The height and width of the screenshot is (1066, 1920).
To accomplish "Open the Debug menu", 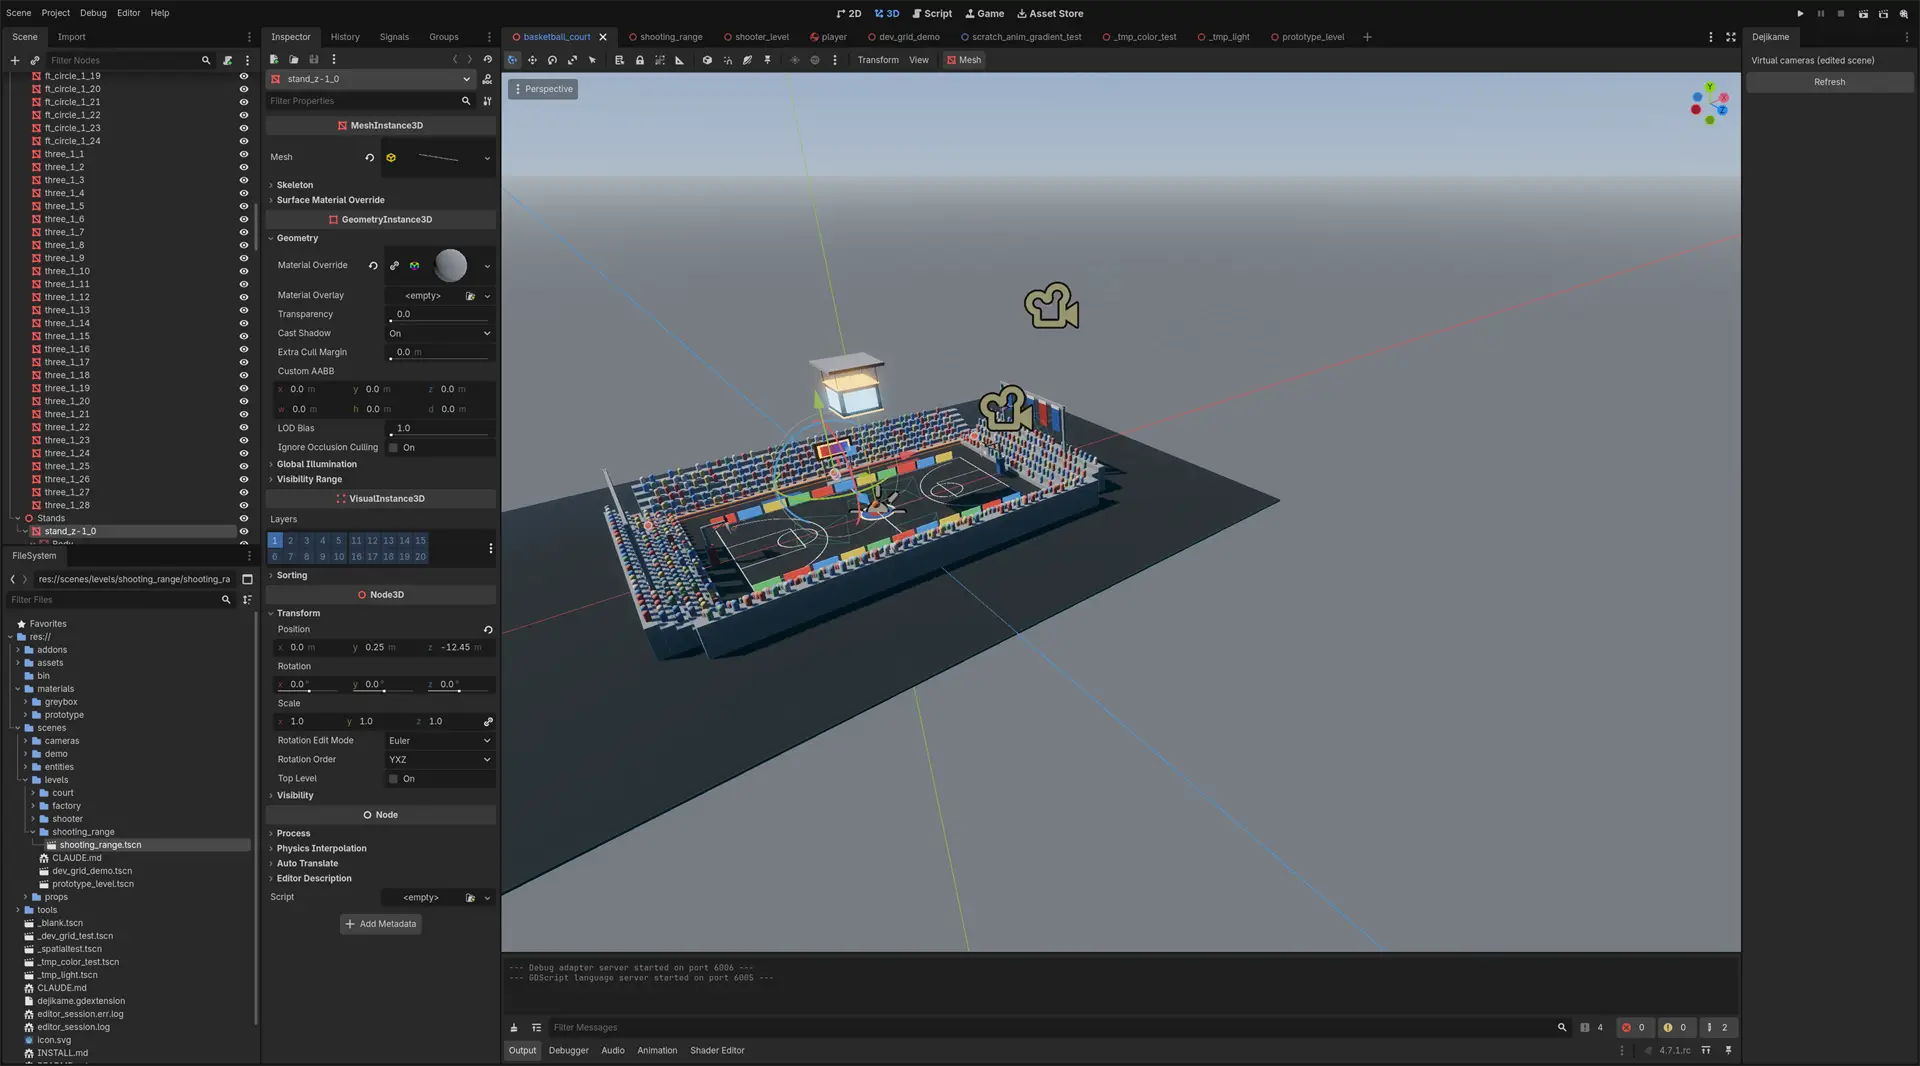I will point(93,13).
